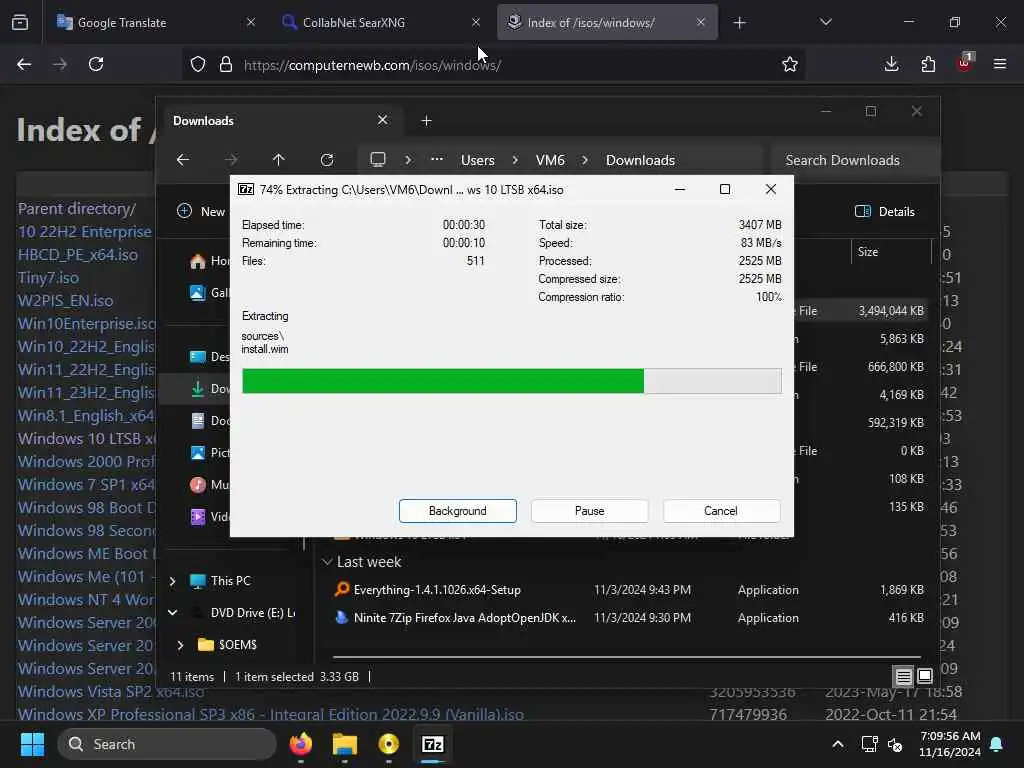Viewport: 1024px width, 768px height.
Task: Open Firefox extensions puzzle icon
Action: coord(928,64)
